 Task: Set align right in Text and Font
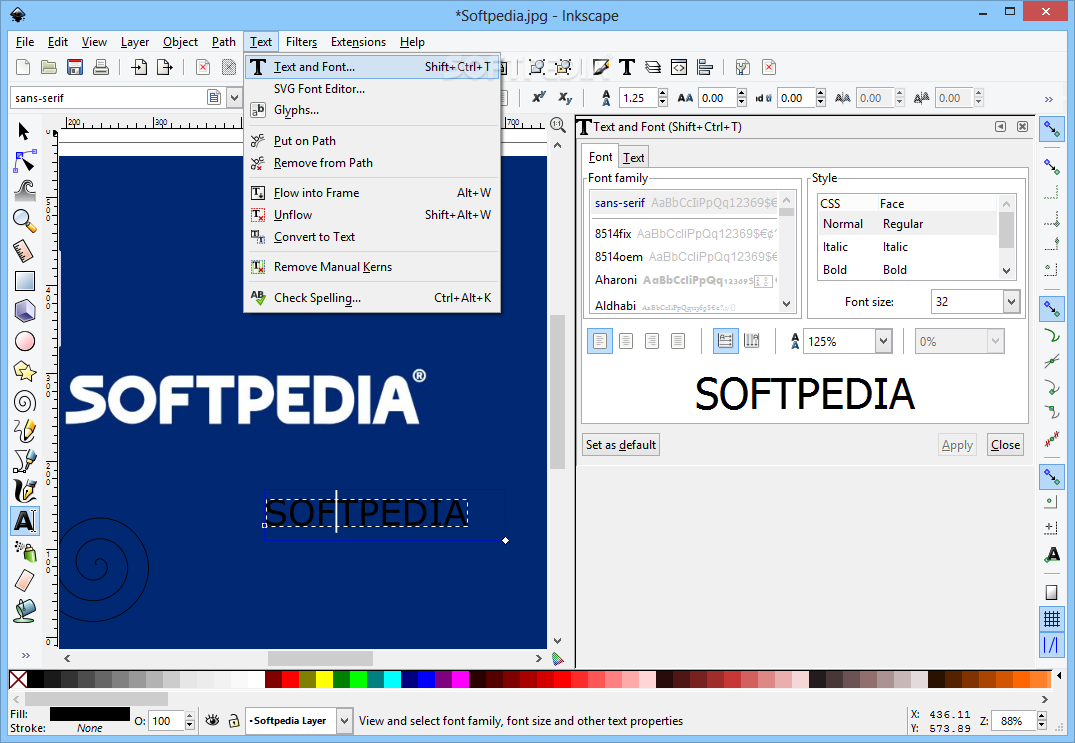click(x=652, y=341)
